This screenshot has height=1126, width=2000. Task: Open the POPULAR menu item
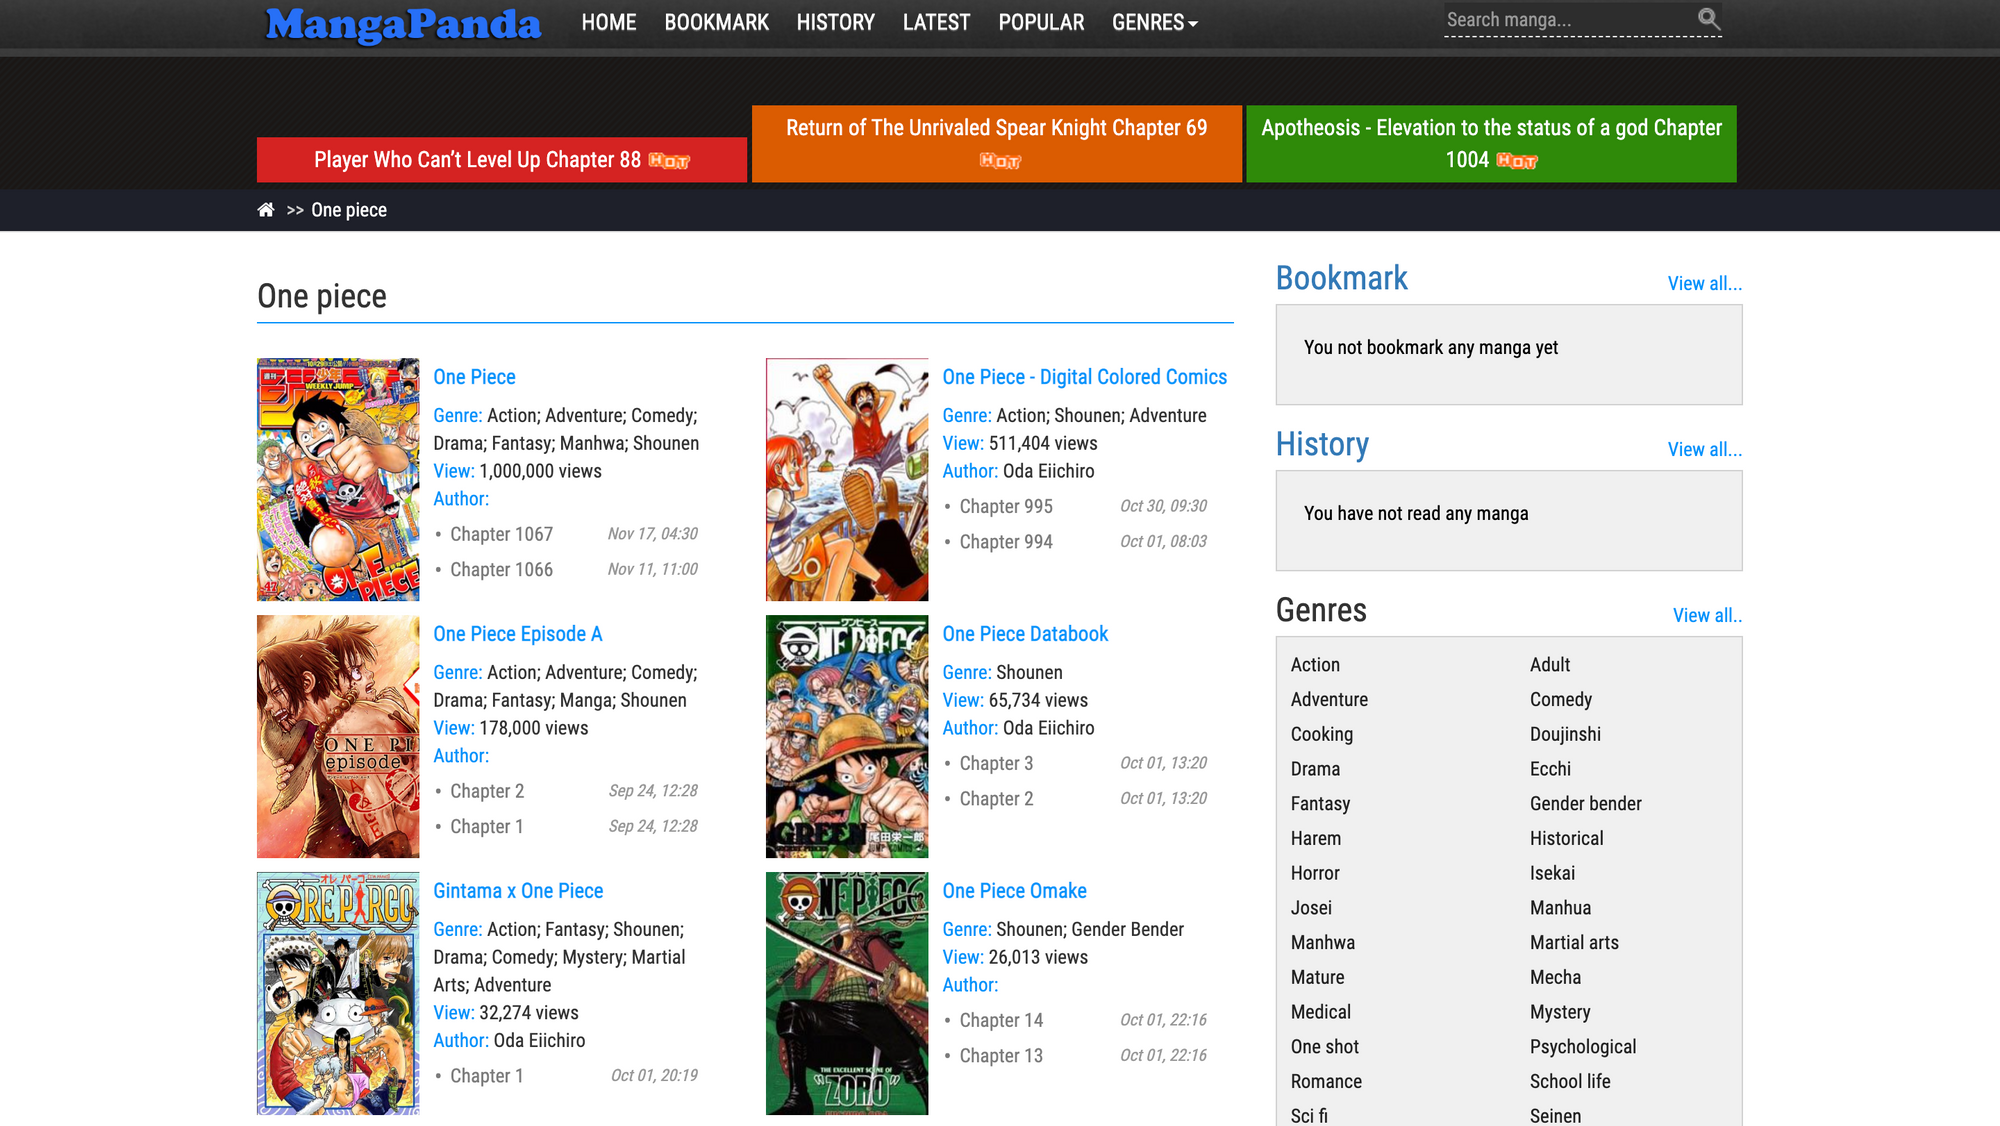point(1041,22)
